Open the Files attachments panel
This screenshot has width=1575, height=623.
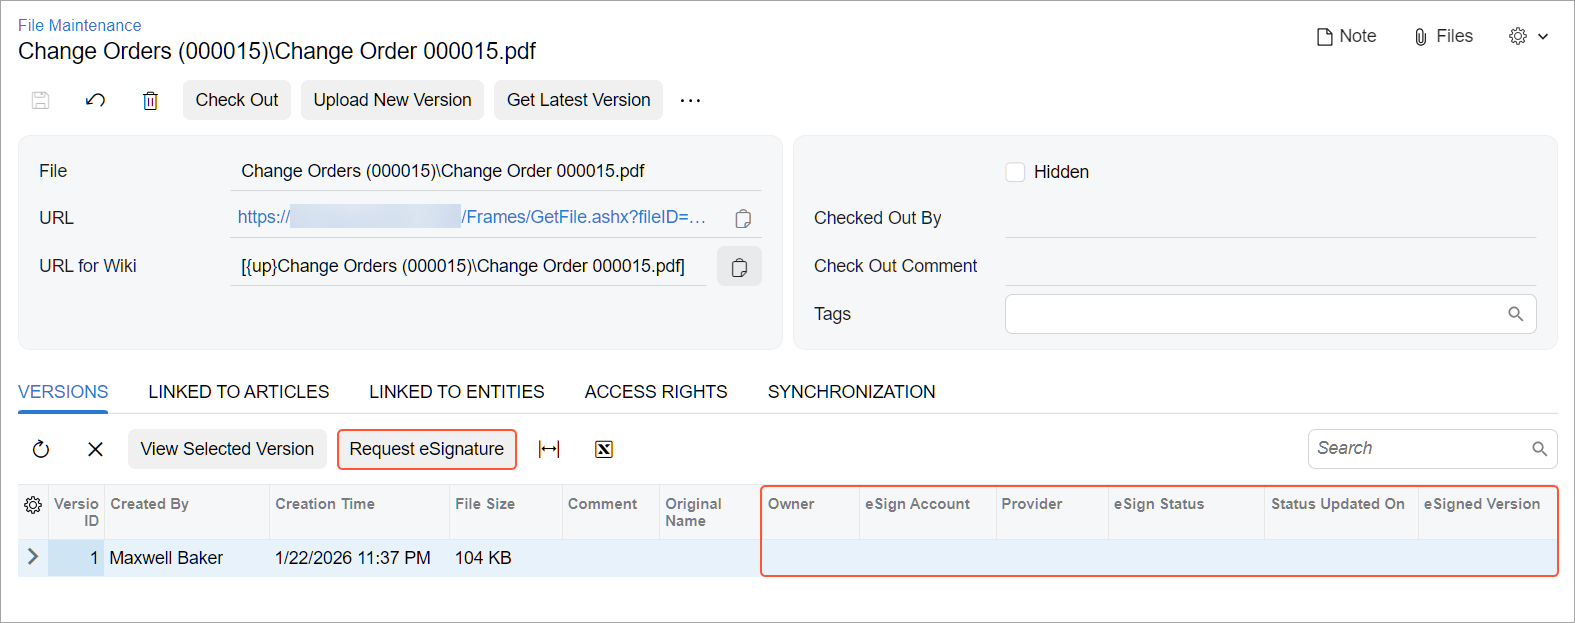tap(1443, 36)
